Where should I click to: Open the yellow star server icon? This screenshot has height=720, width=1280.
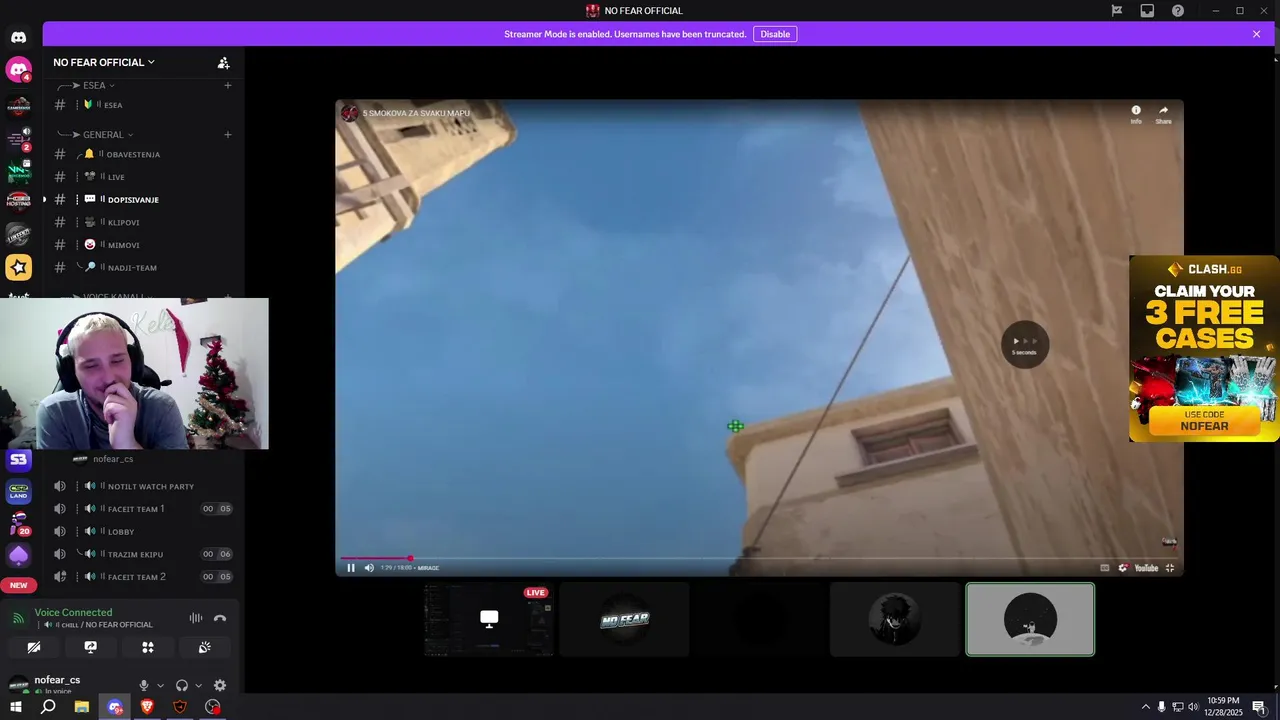18,267
